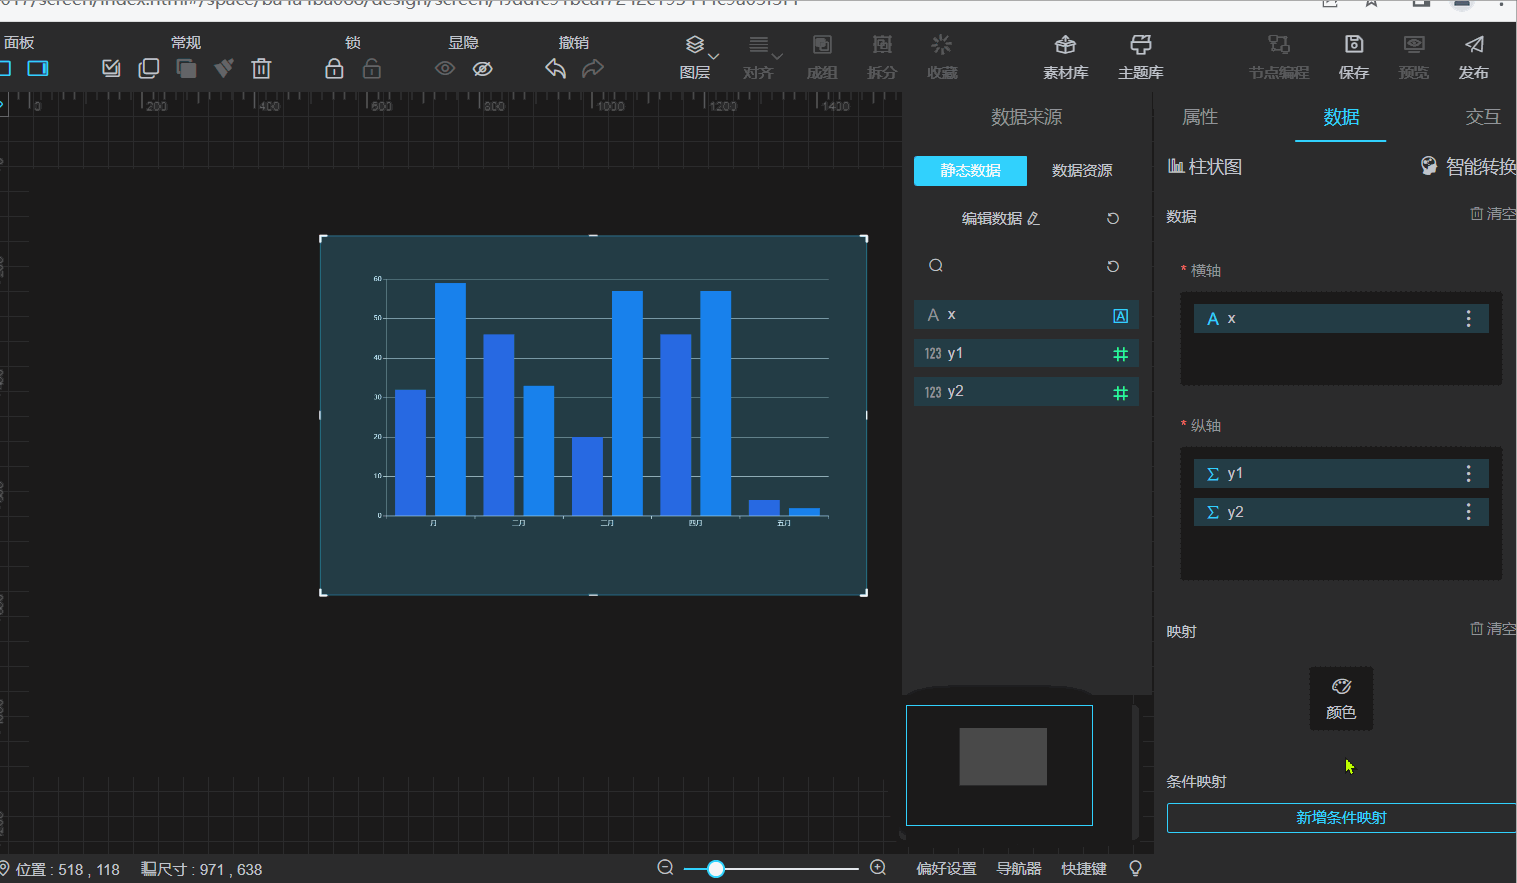Click the 柱状图 chart type label

[1205, 167]
